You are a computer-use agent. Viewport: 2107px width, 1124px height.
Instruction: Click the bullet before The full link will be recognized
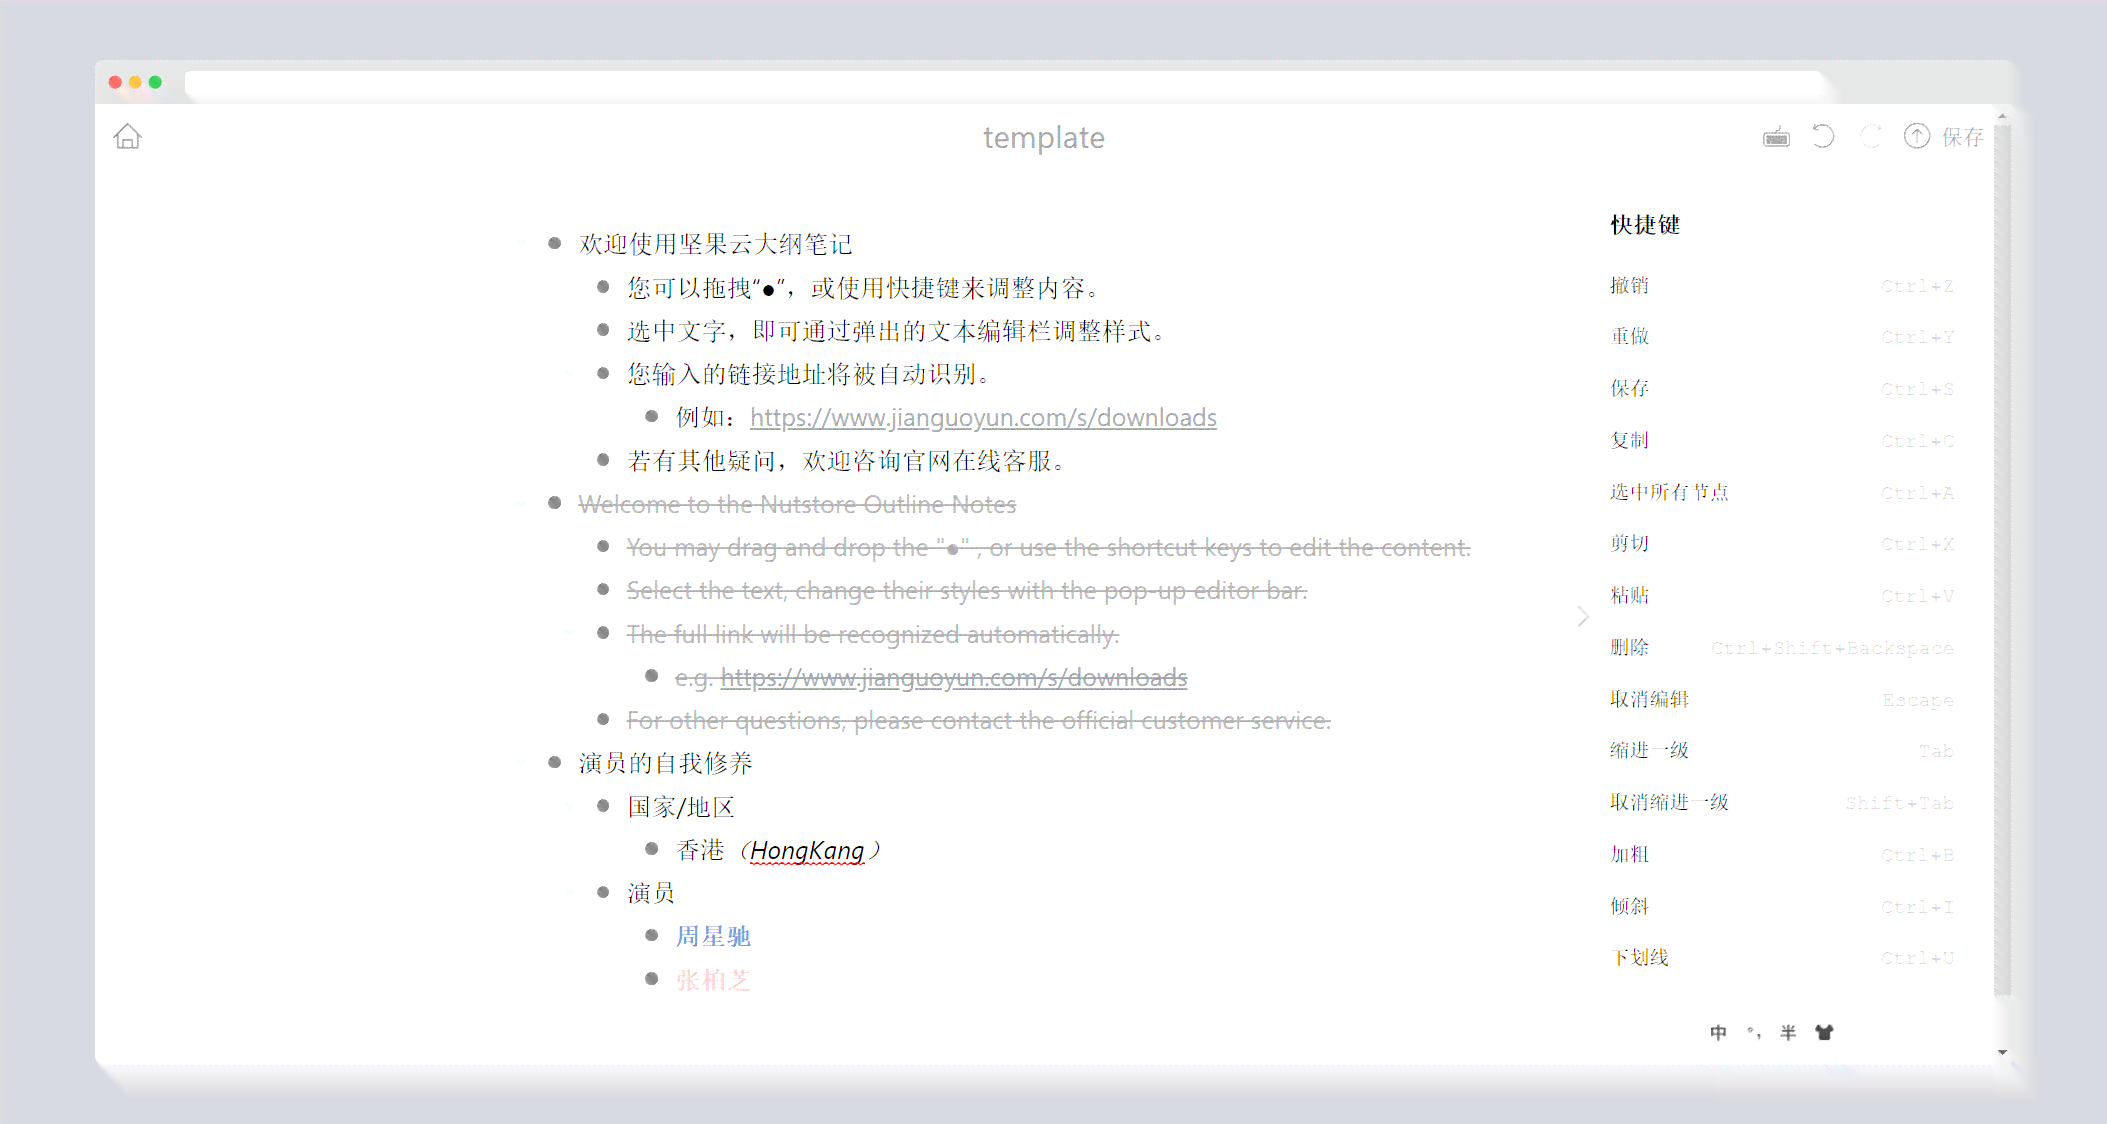603,633
